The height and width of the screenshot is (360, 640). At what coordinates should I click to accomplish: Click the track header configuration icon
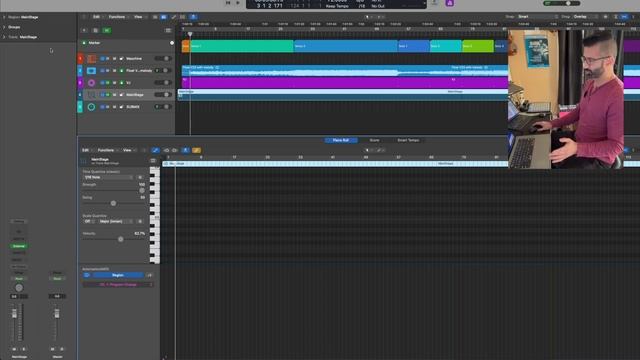pos(168,31)
